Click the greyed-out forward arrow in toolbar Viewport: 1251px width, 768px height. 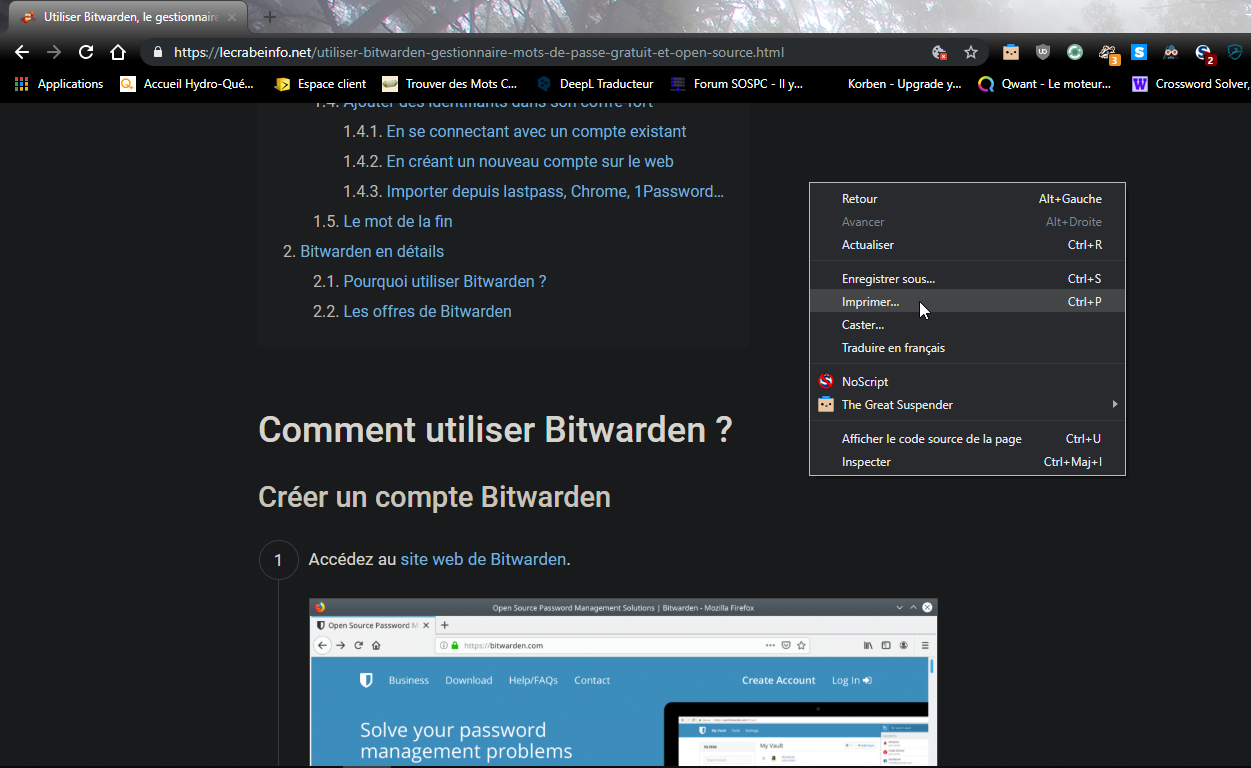pos(54,52)
